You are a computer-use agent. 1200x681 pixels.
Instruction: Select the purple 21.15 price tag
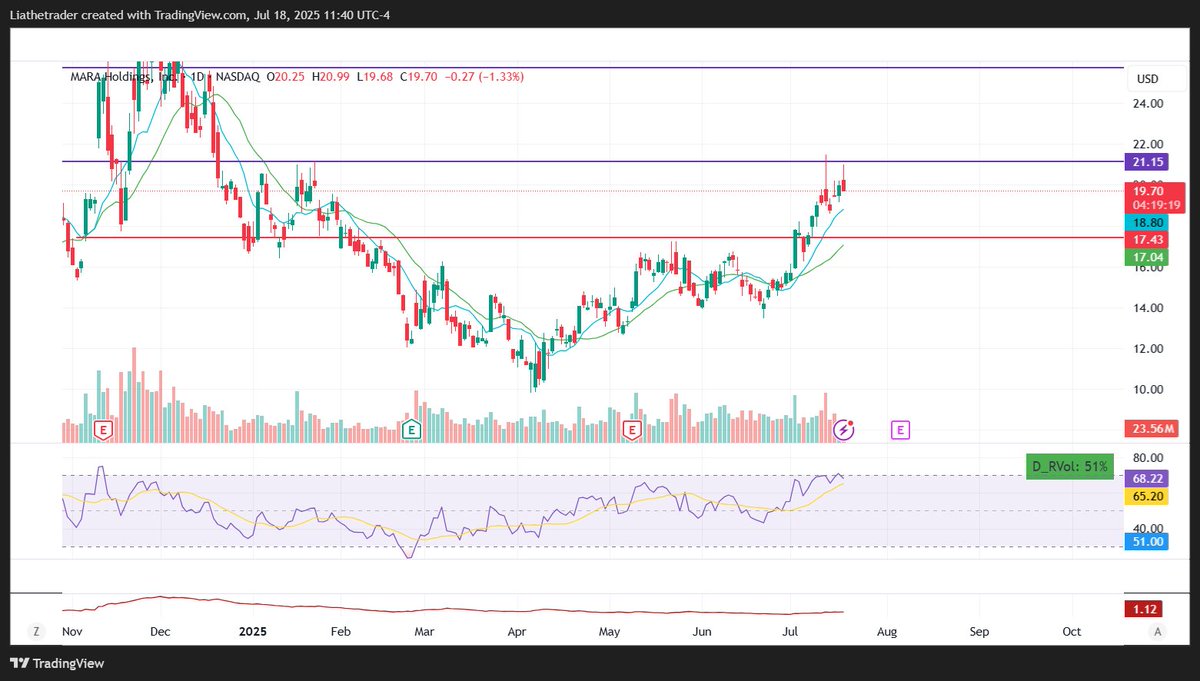tap(1148, 162)
